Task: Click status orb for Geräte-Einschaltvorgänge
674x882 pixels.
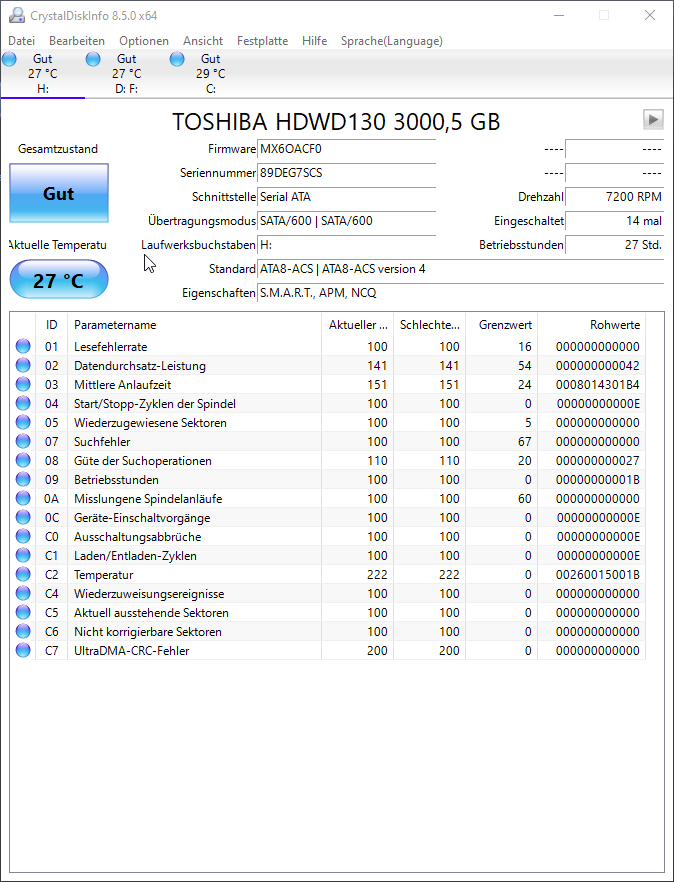Action: [x=23, y=517]
